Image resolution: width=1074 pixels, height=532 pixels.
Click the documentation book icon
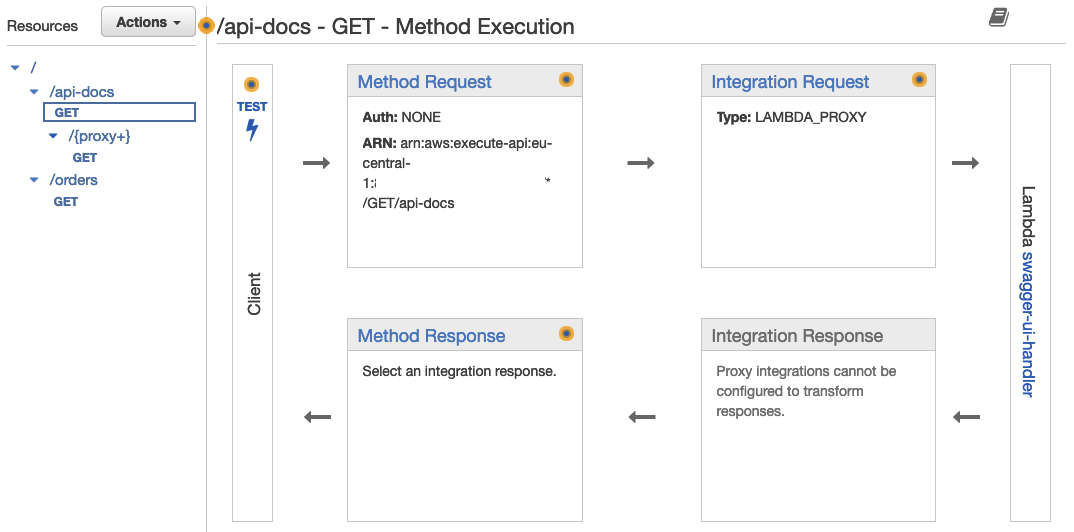click(998, 18)
